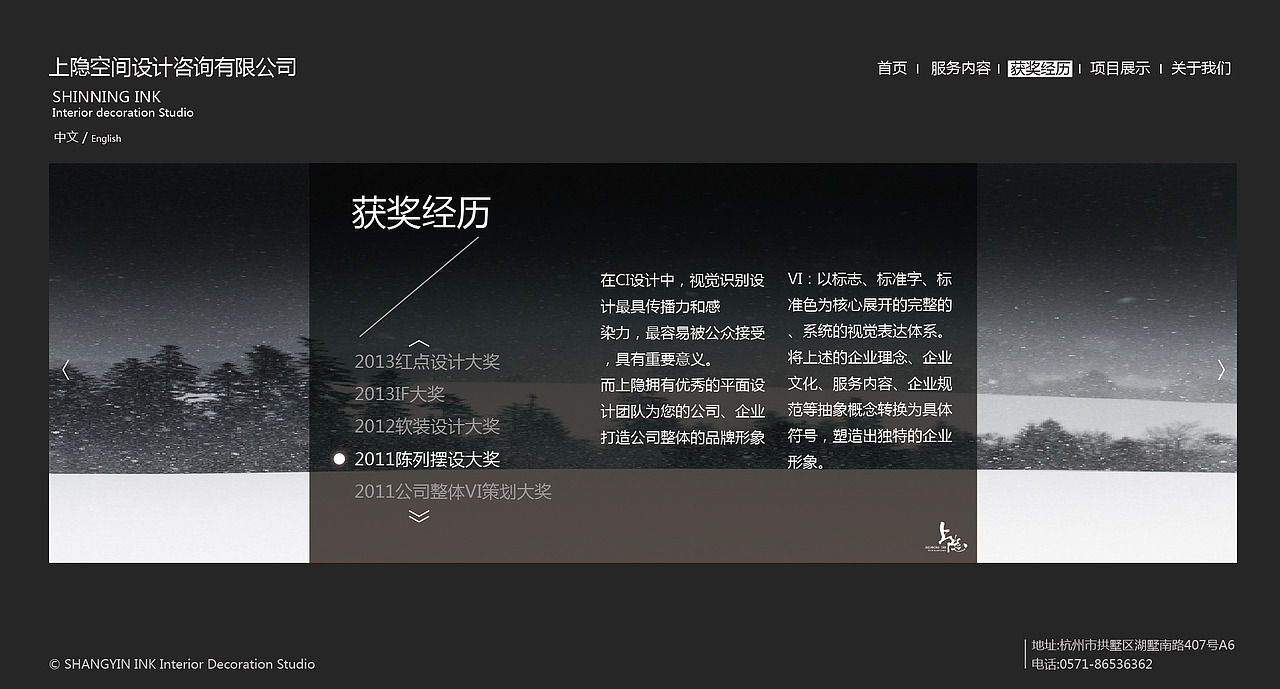Move award list up with chevron above 2013红点设计大奖
The height and width of the screenshot is (689, 1280).
pyautogui.click(x=419, y=343)
